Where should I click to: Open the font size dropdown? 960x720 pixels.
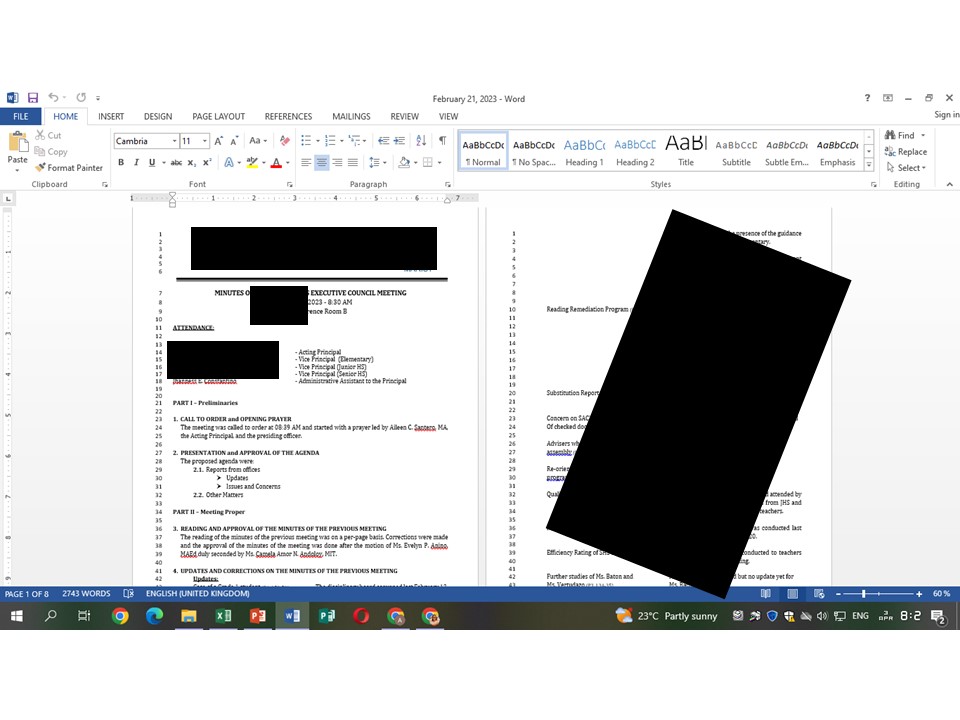(204, 141)
